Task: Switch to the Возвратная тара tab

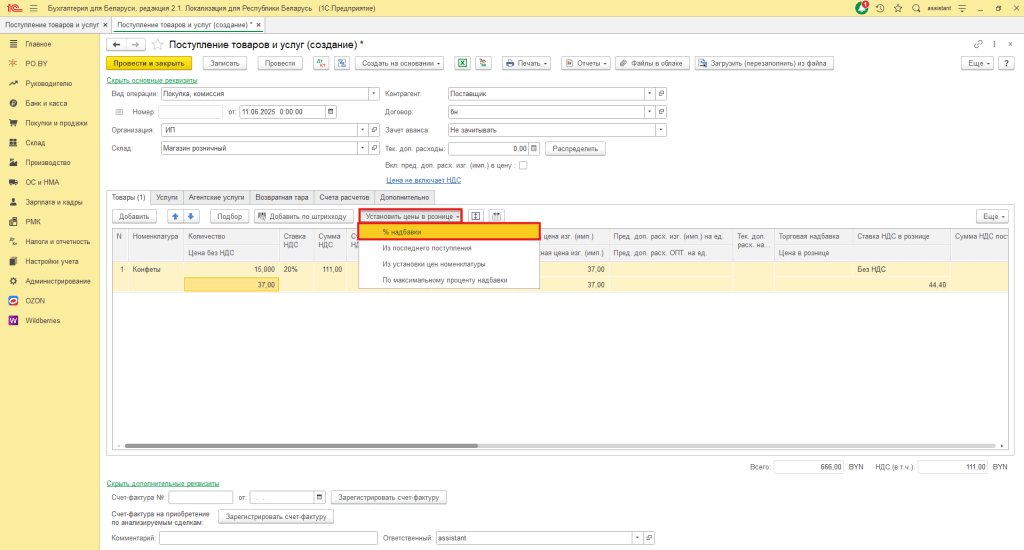Action: coord(281,197)
